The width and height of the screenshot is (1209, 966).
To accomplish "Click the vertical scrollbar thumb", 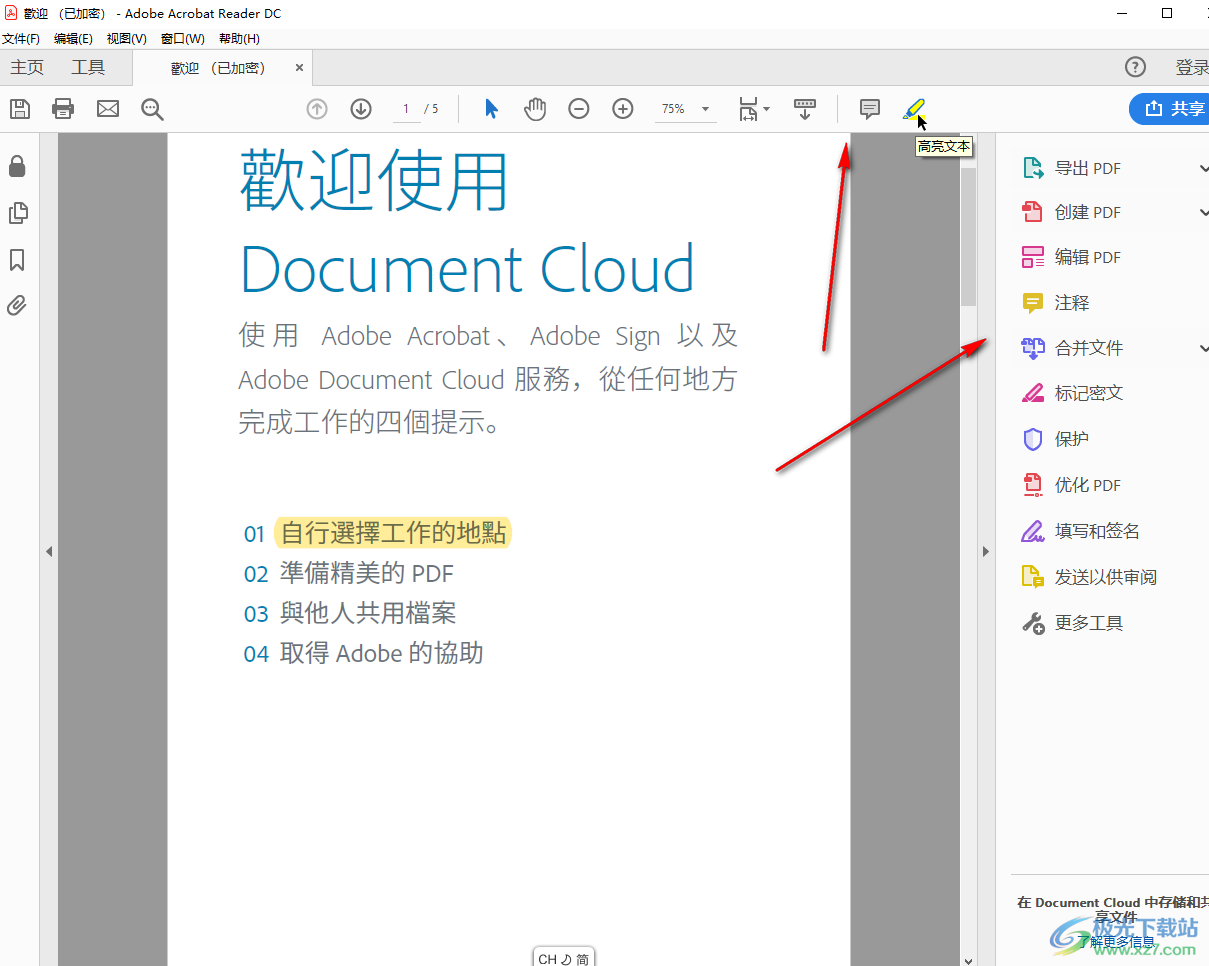I will pyautogui.click(x=968, y=237).
